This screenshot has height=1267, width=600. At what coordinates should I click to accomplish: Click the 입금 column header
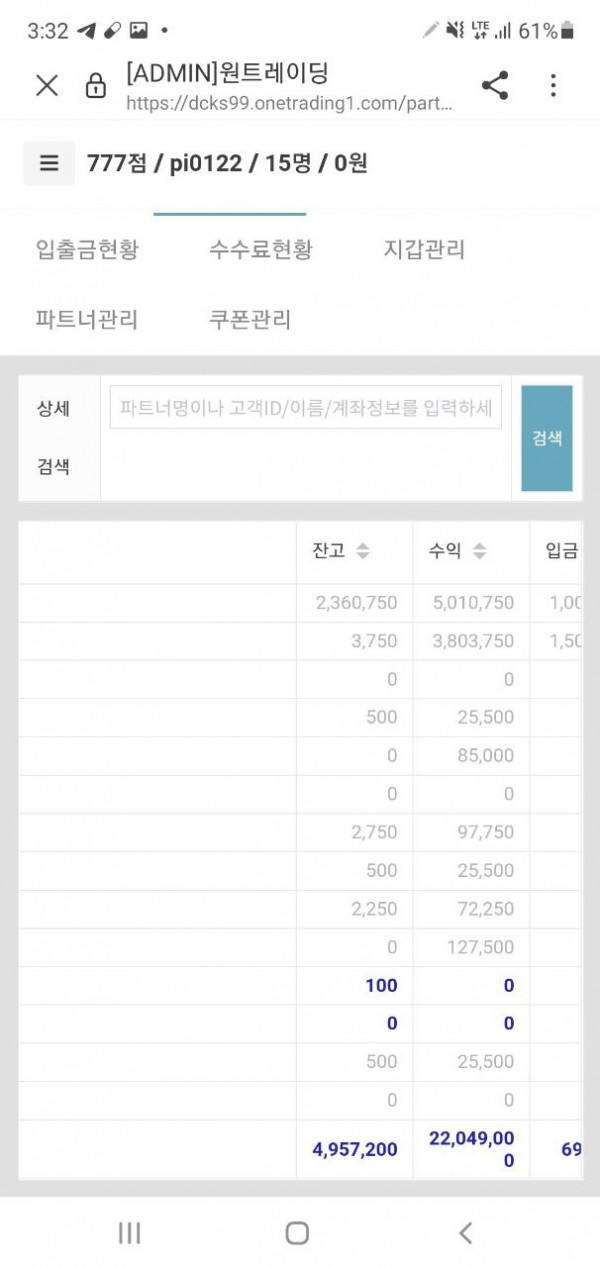(x=561, y=551)
